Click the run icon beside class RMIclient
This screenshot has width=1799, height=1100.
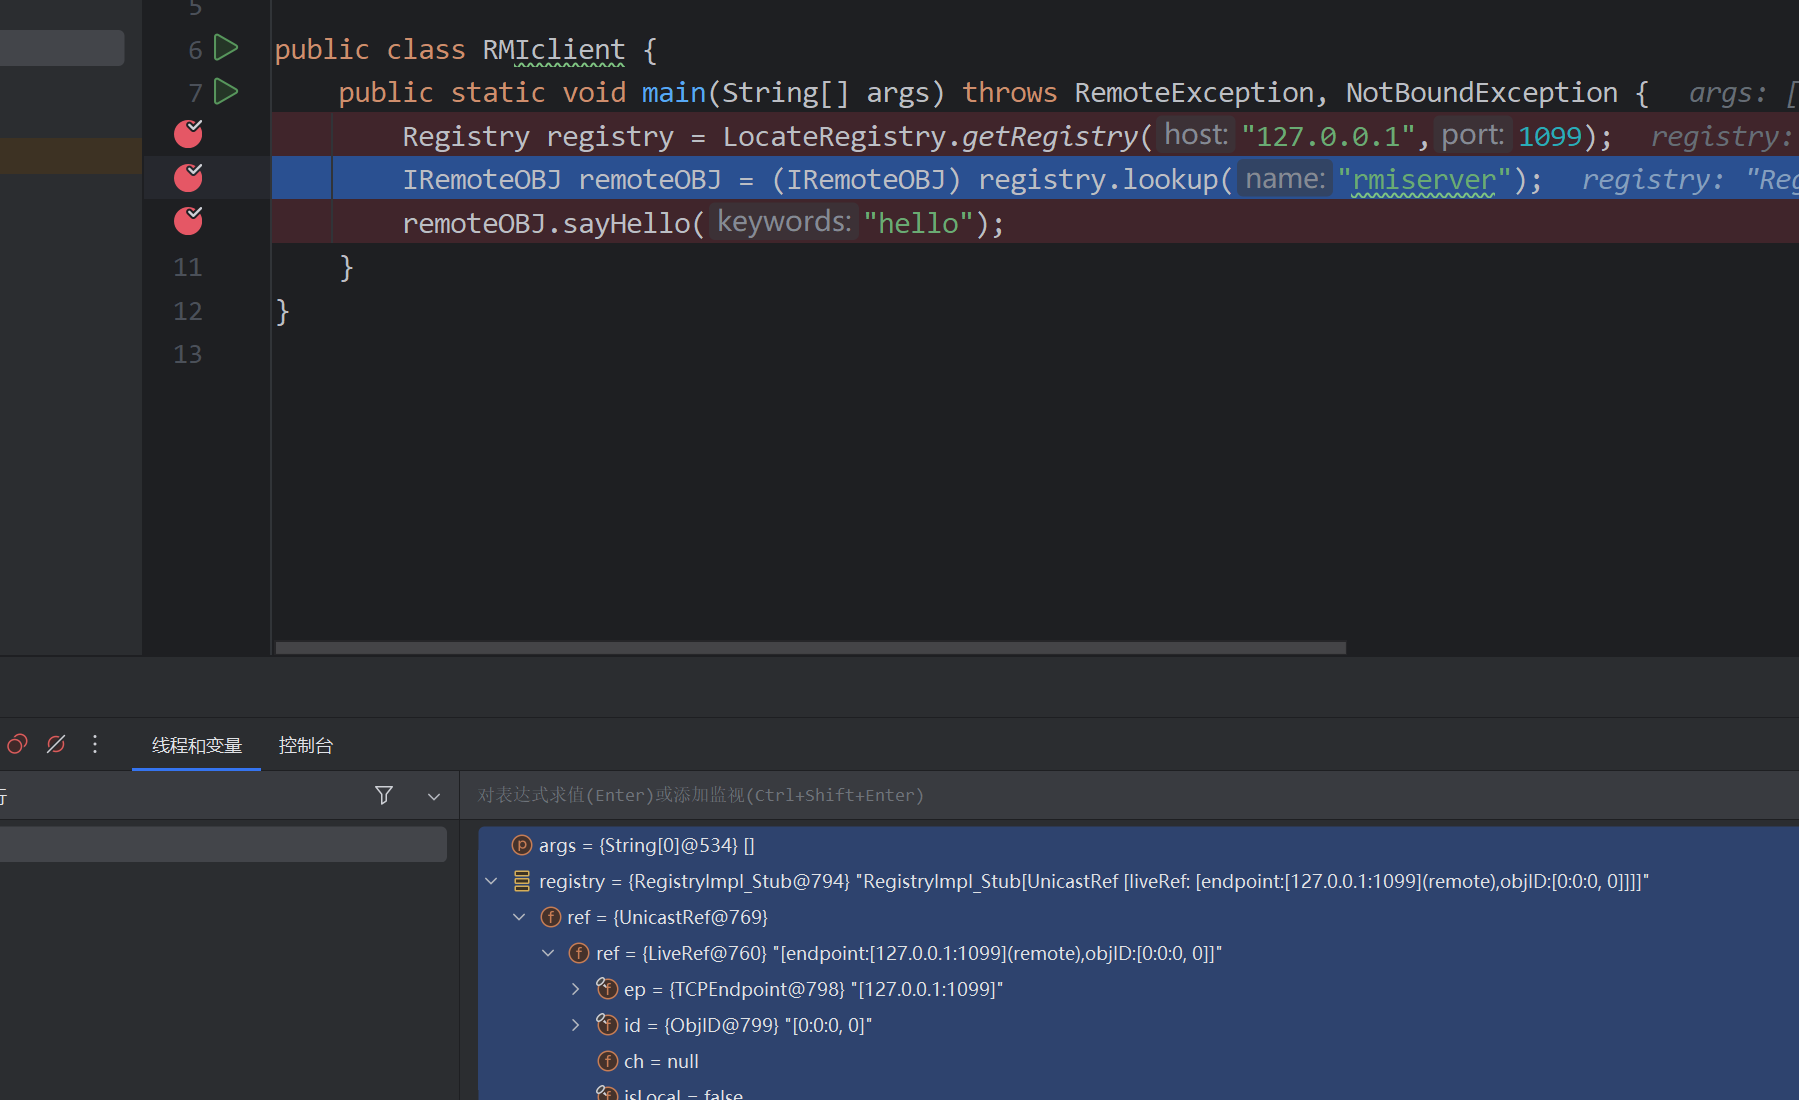(x=226, y=48)
